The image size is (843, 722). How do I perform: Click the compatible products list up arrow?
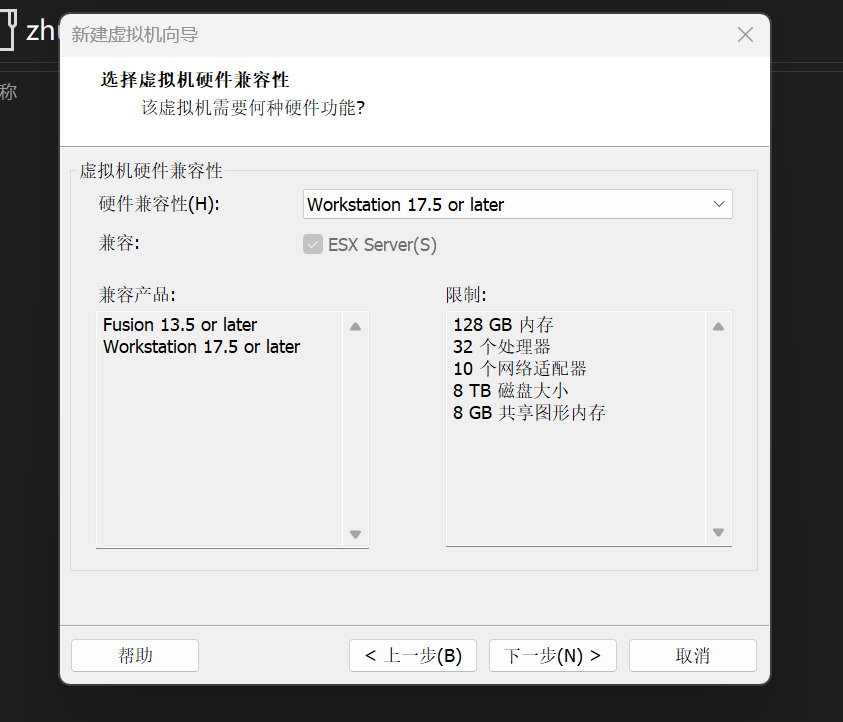(x=355, y=326)
